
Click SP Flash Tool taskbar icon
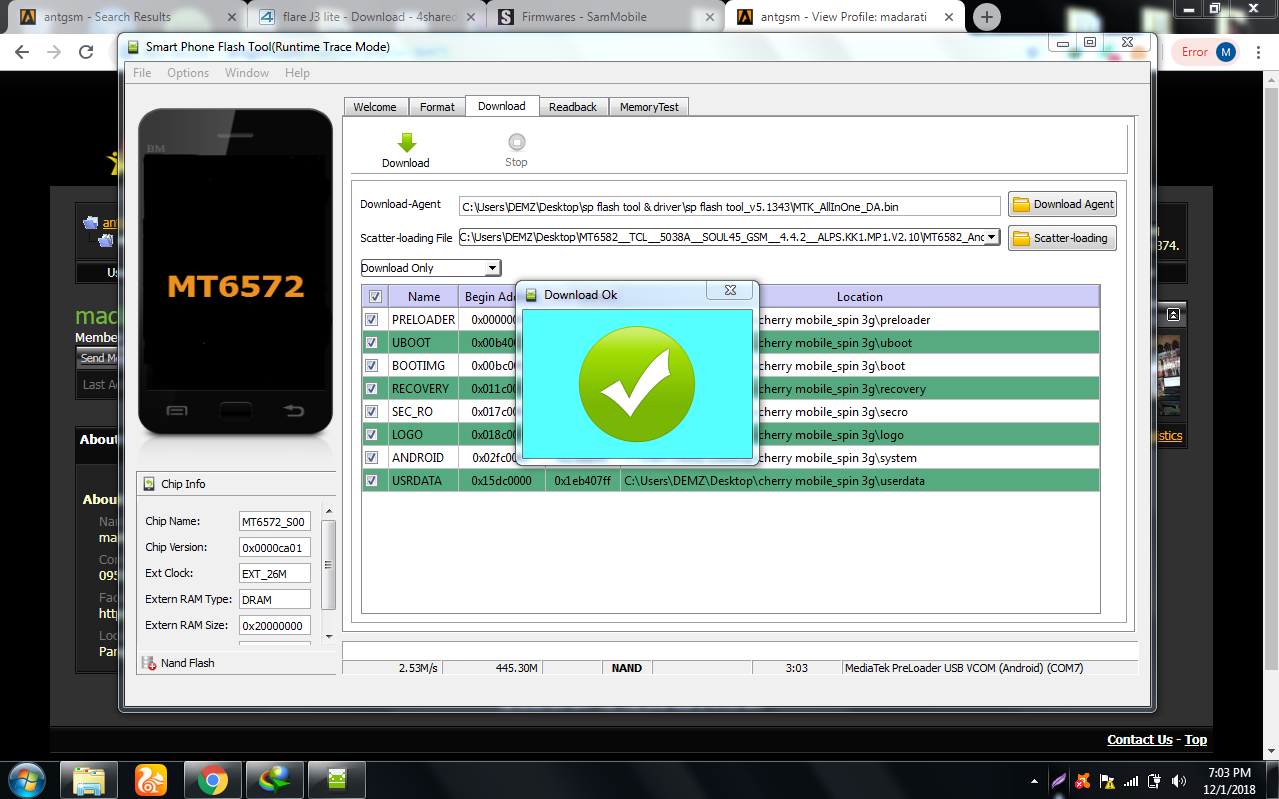pyautogui.click(x=337, y=779)
